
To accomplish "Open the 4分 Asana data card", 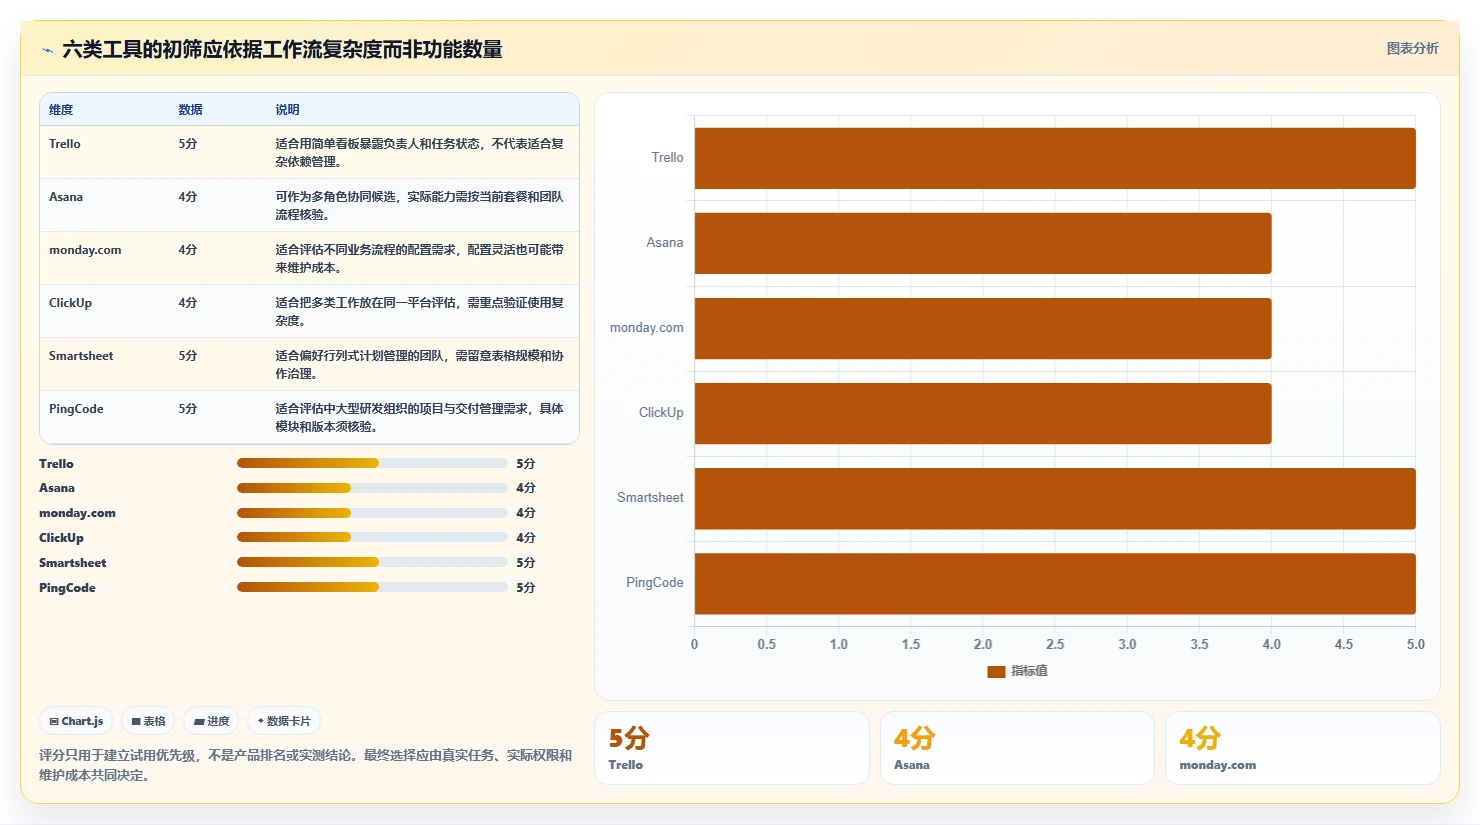I will 1017,748.
